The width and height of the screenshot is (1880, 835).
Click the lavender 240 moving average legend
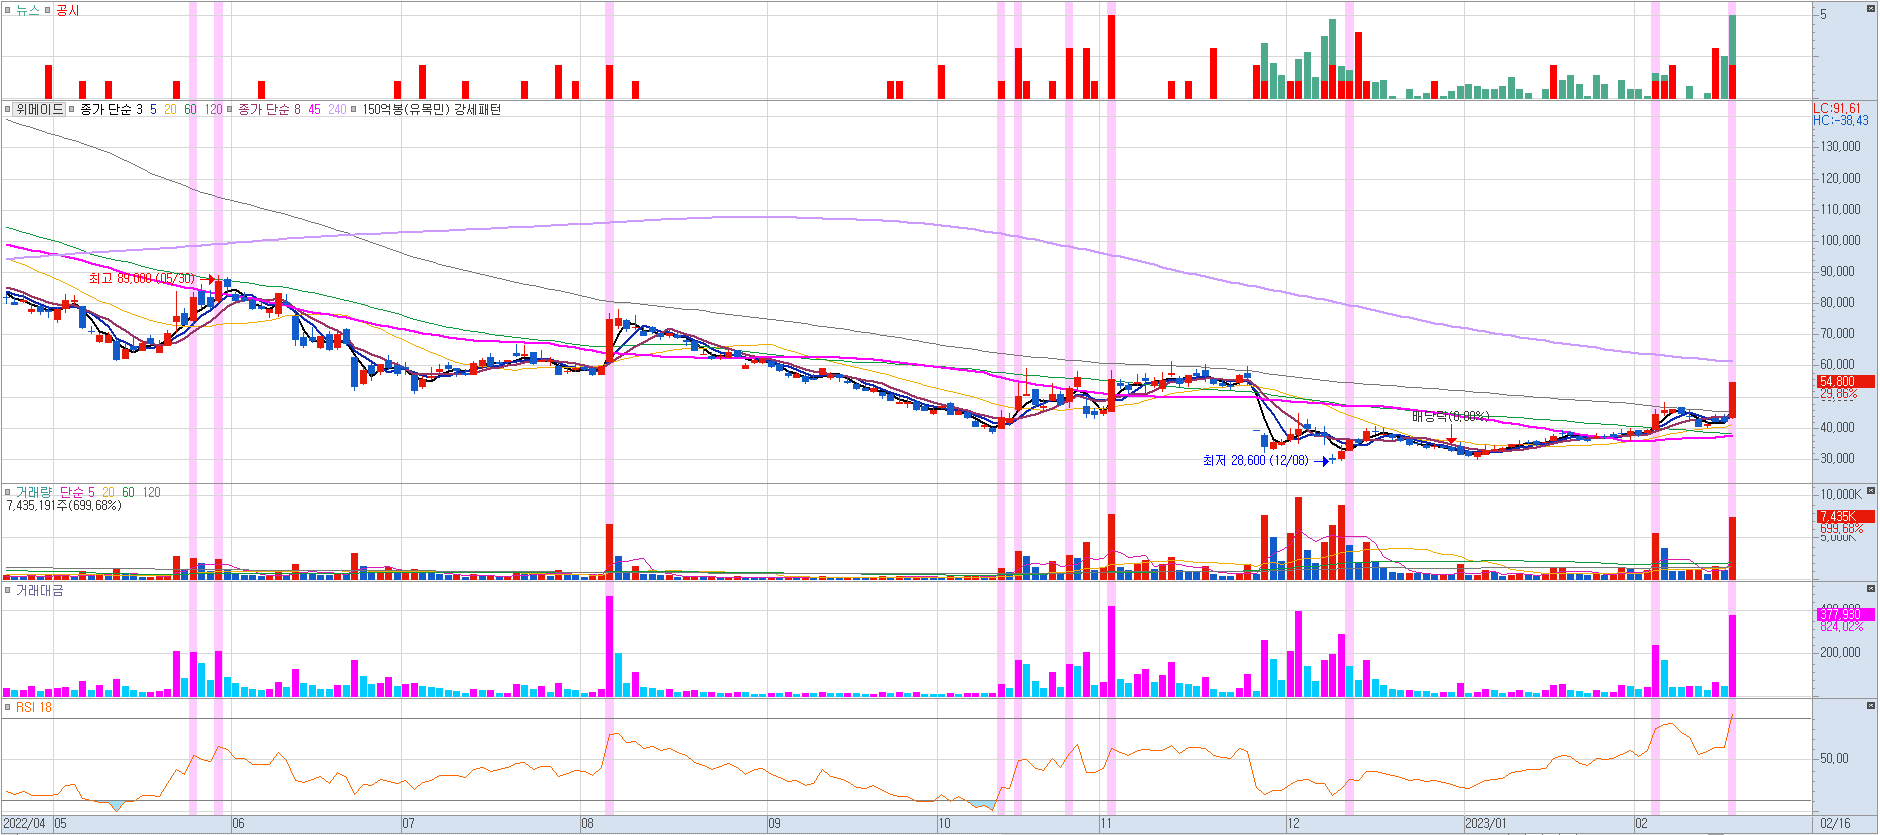(337, 109)
